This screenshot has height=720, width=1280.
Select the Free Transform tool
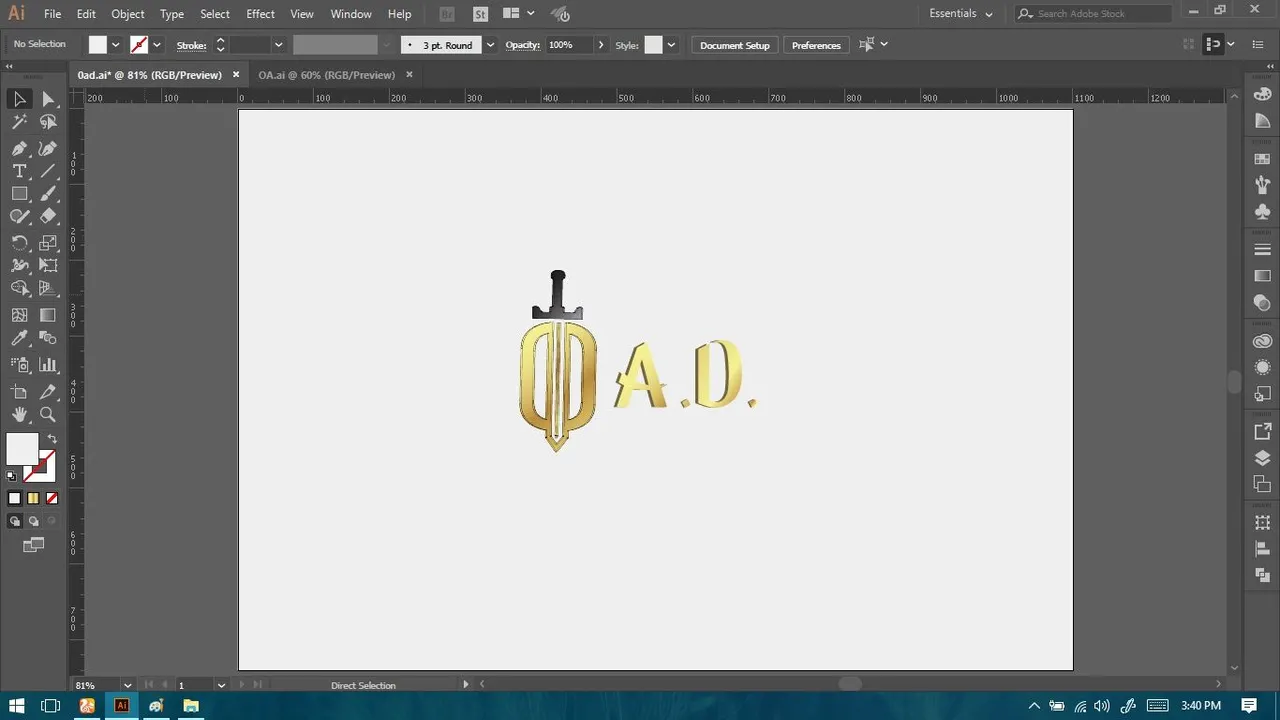click(48, 266)
